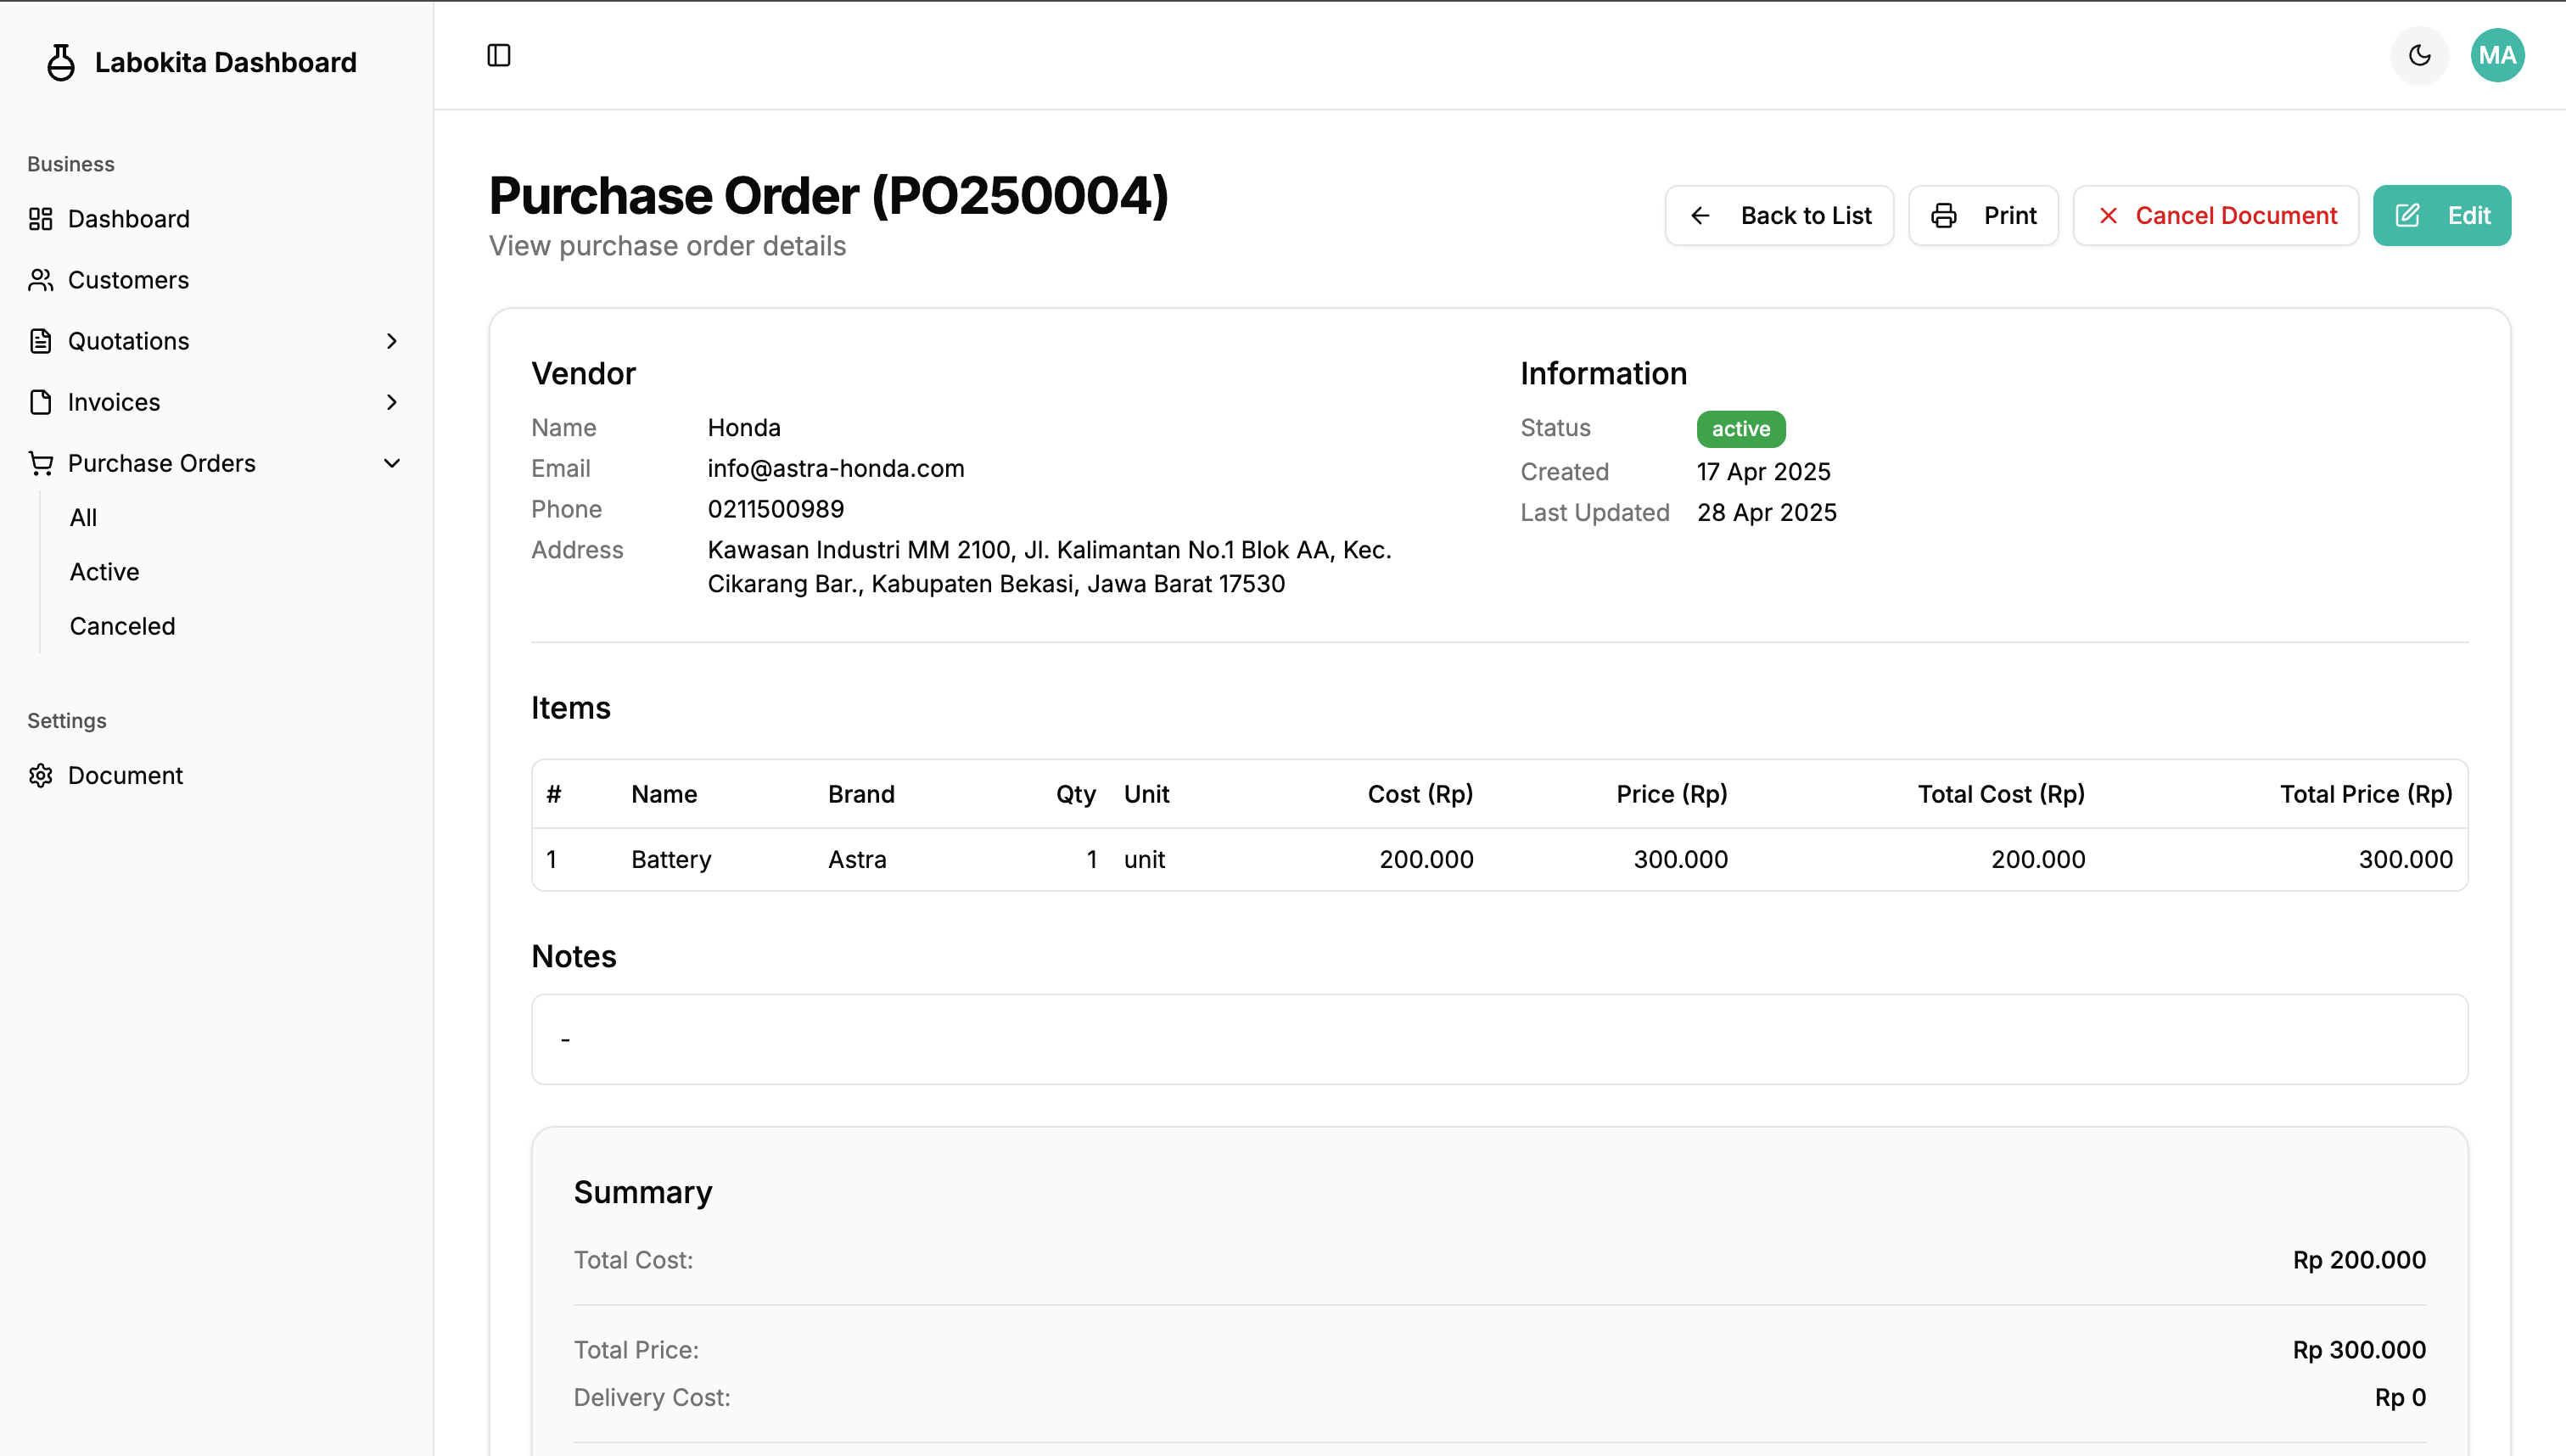
Task: Click the unit cell in Battery row
Action: [x=1144, y=859]
